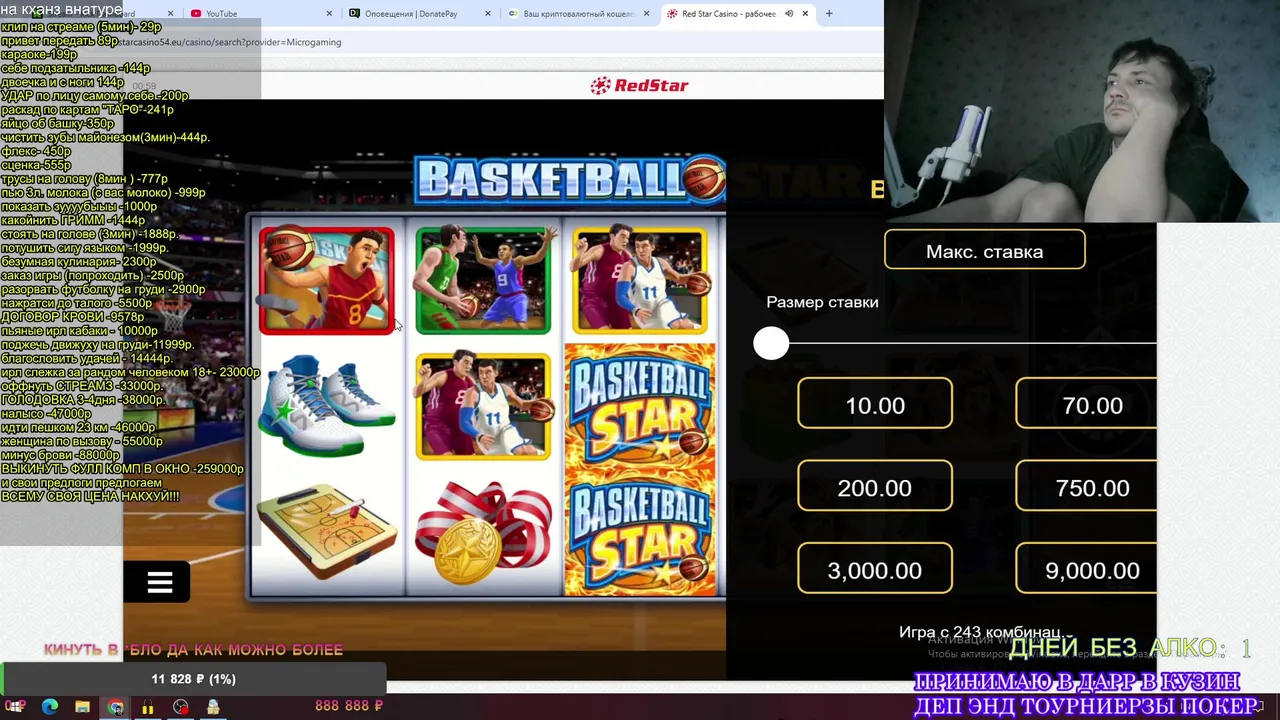This screenshot has height=720, width=1280.
Task: Click the red player number 8 symbol
Action: tap(326, 280)
